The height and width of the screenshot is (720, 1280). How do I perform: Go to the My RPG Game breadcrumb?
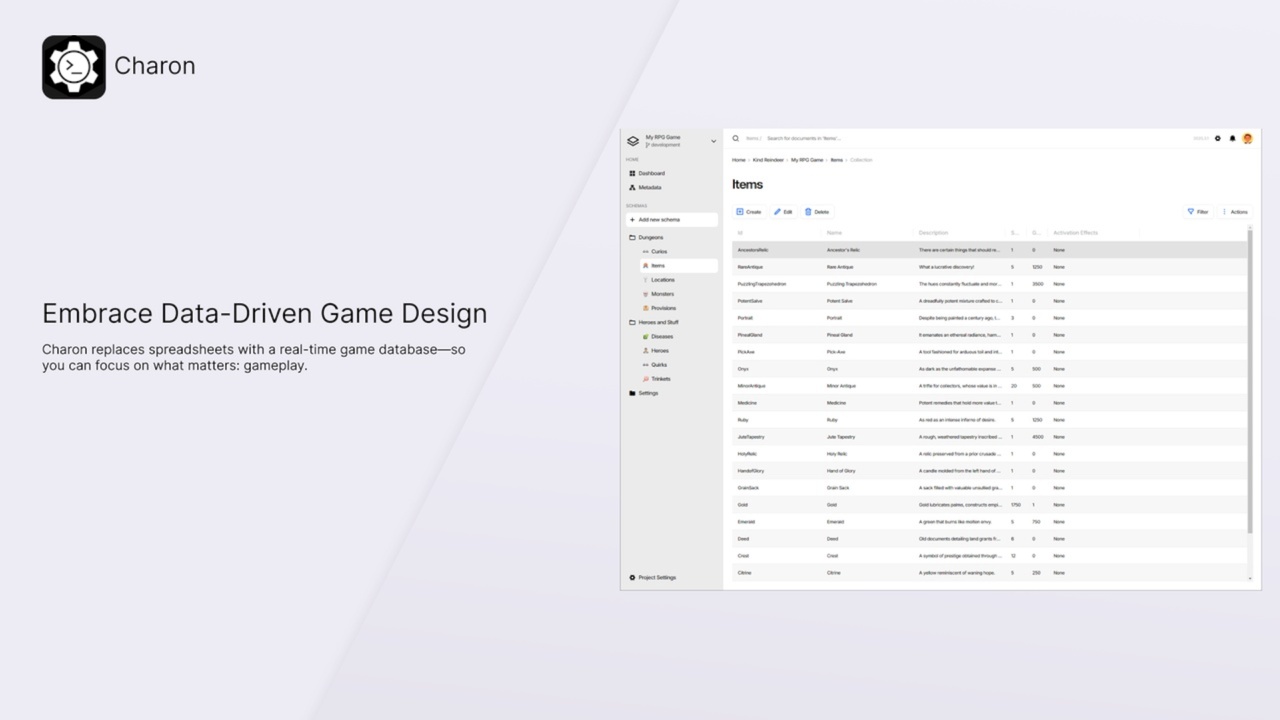(807, 160)
